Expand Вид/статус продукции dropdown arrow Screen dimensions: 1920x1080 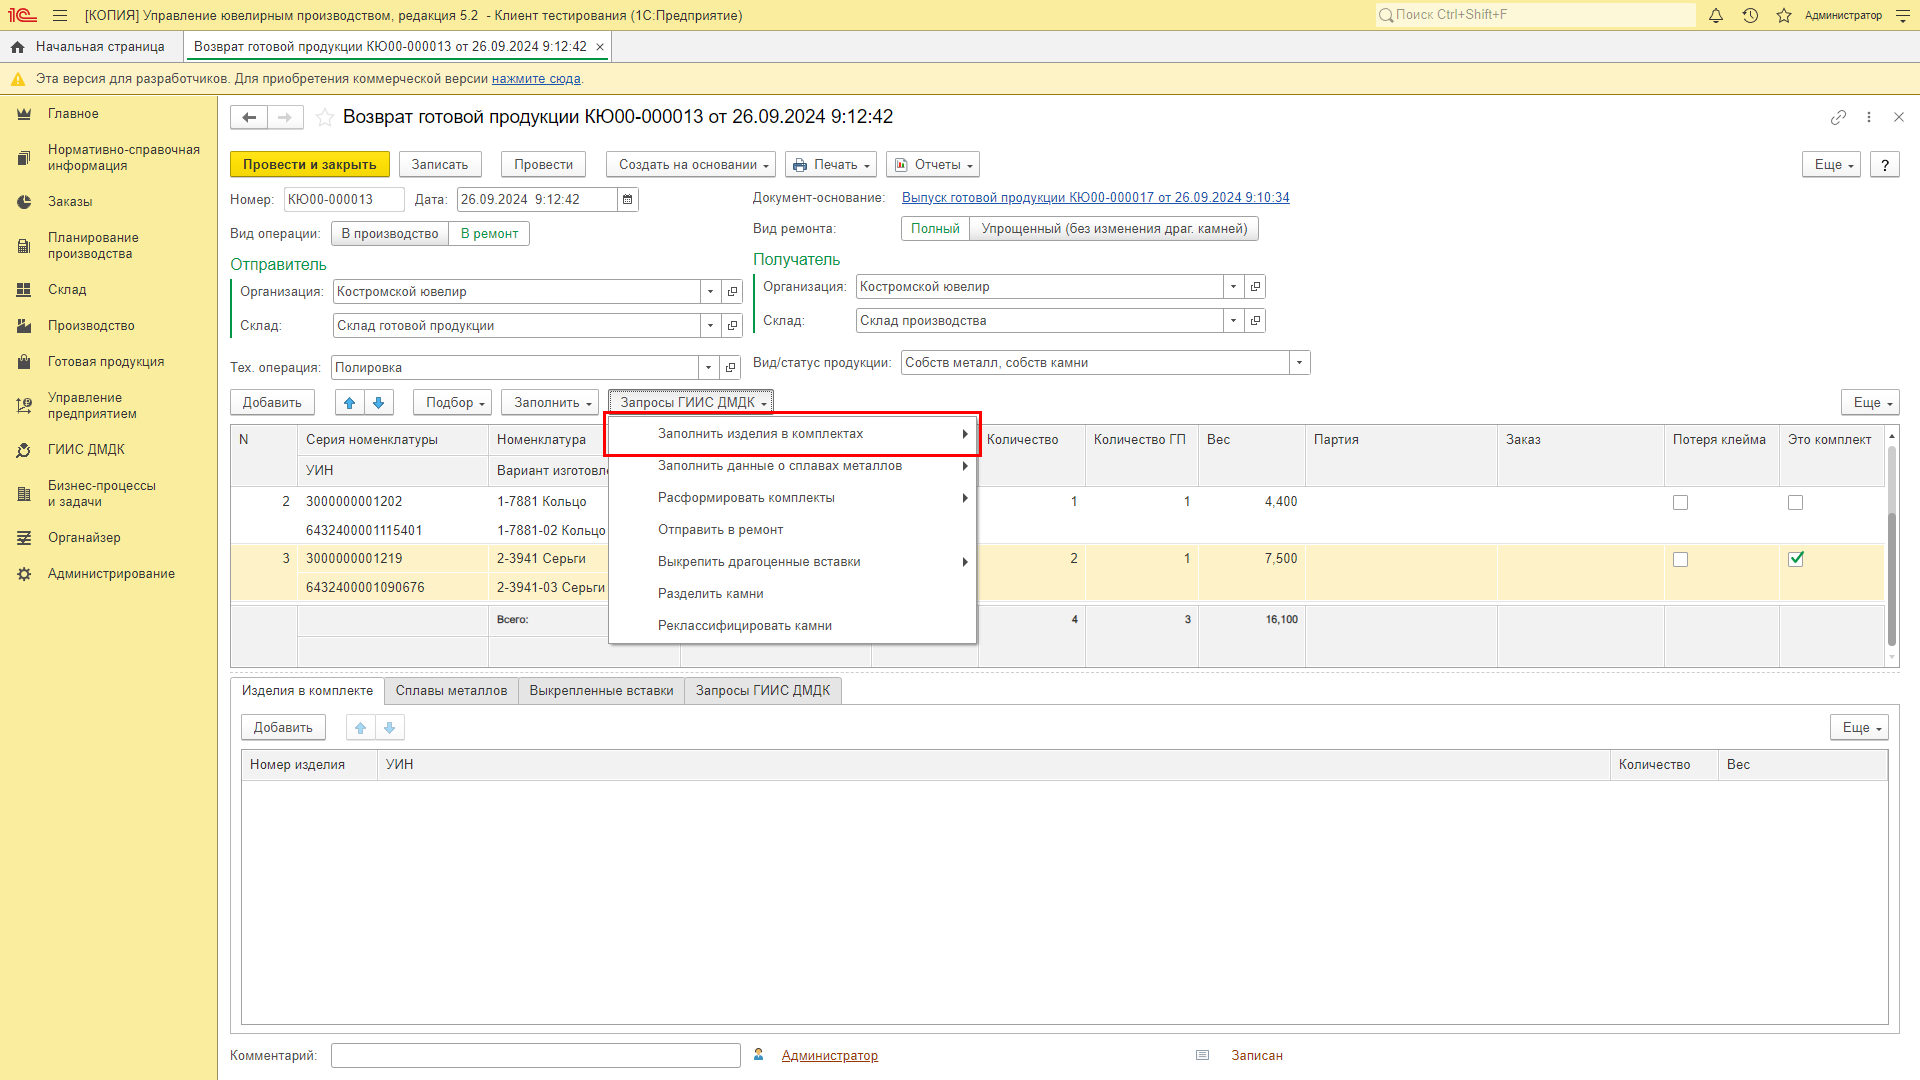pos(1299,363)
